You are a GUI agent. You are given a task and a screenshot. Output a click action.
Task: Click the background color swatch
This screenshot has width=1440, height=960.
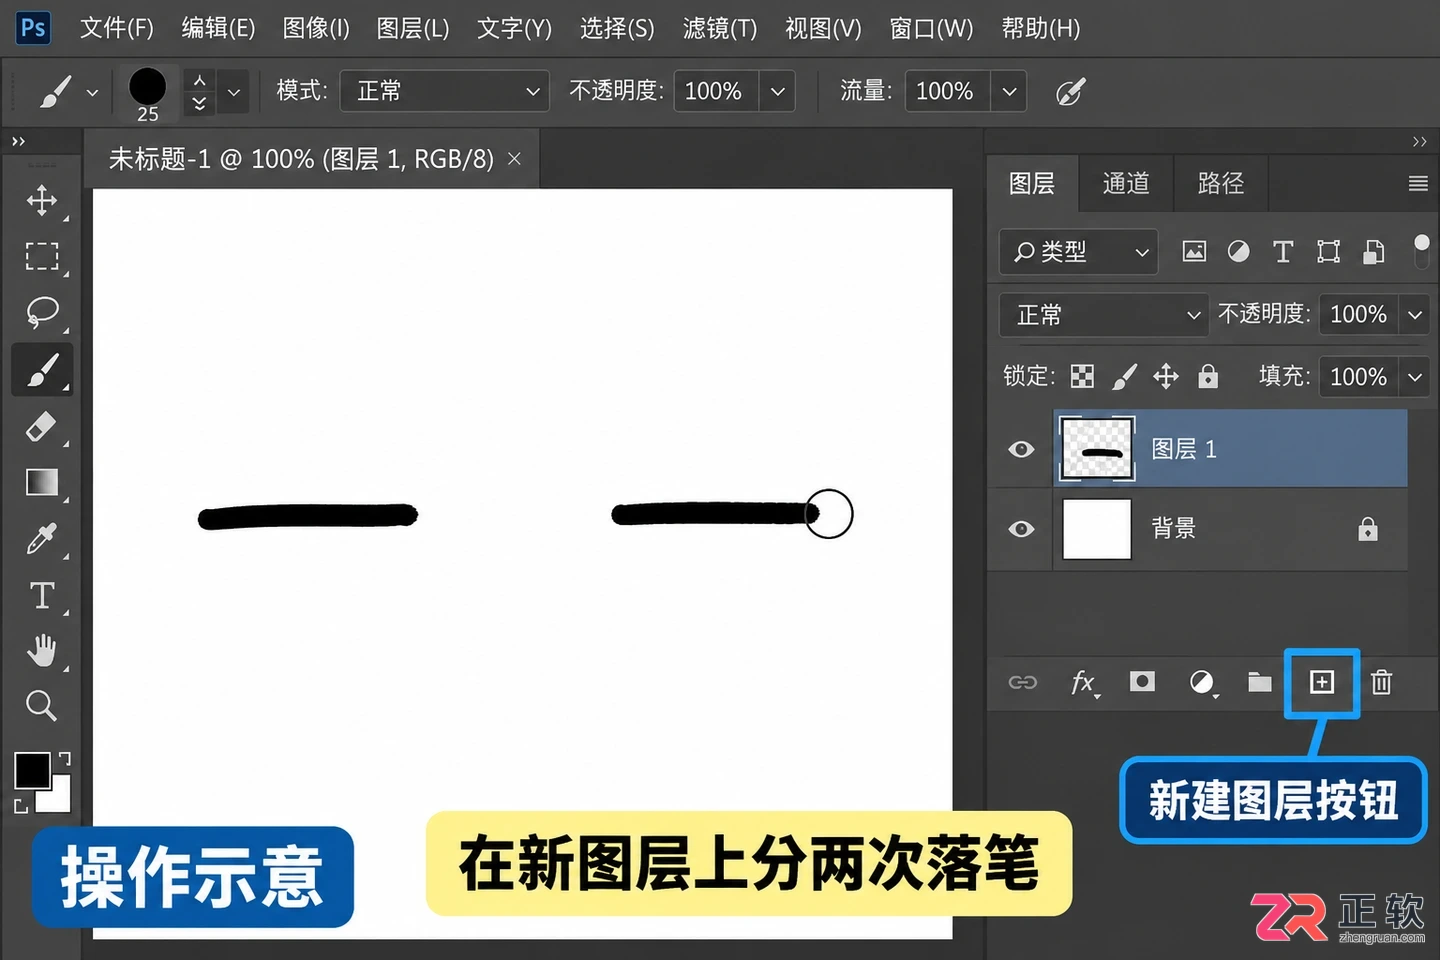pyautogui.click(x=59, y=797)
